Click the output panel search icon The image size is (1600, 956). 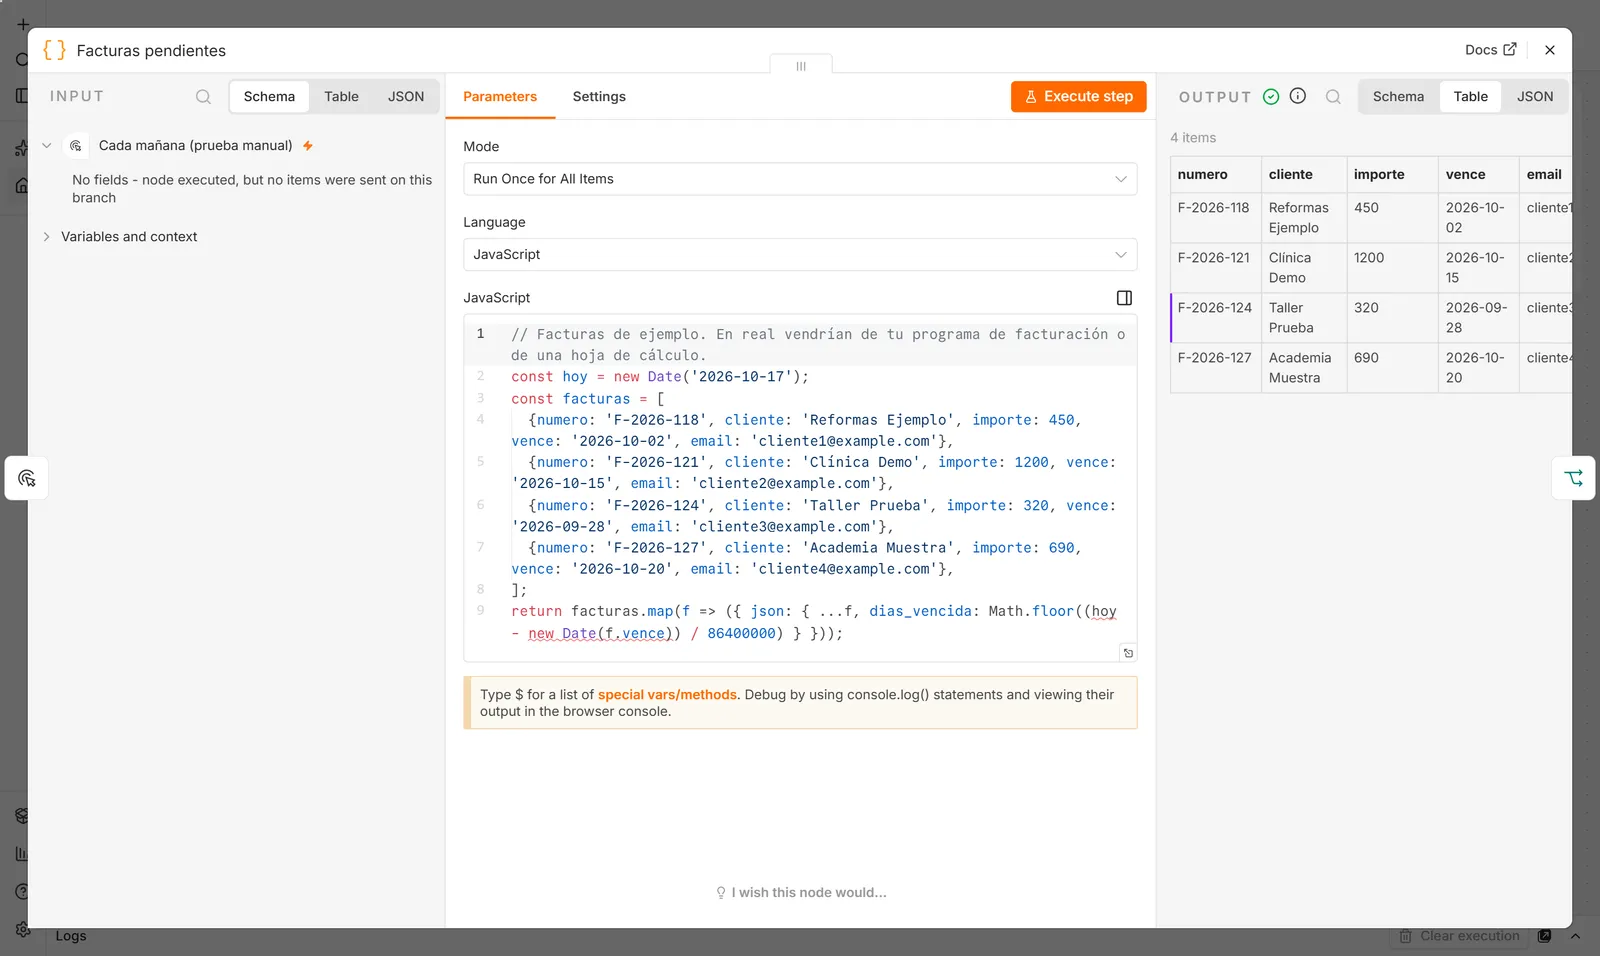1333,97
